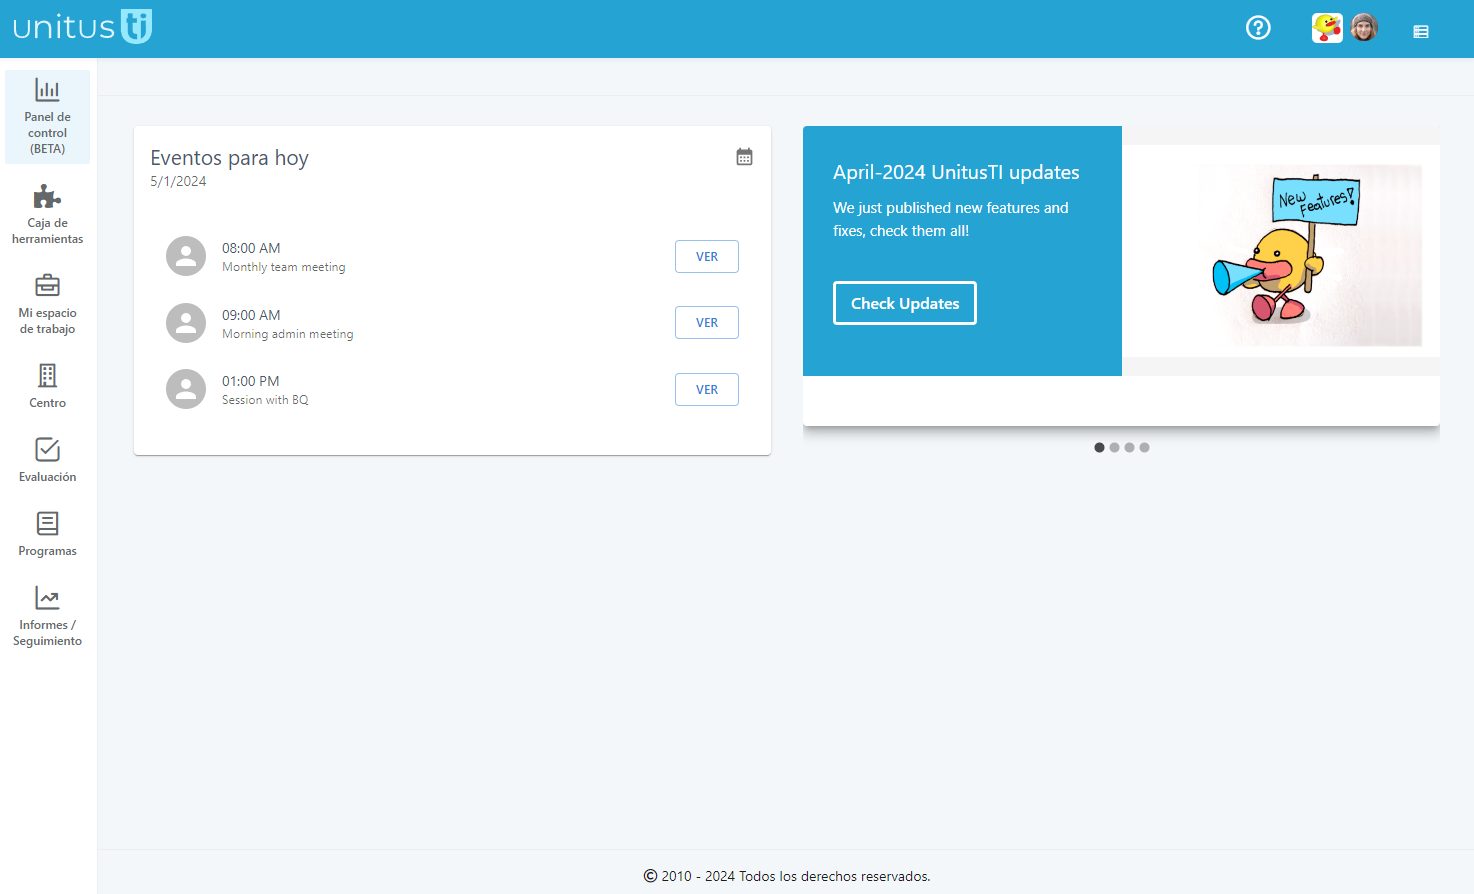Select the second carousel dot

coord(1114,447)
